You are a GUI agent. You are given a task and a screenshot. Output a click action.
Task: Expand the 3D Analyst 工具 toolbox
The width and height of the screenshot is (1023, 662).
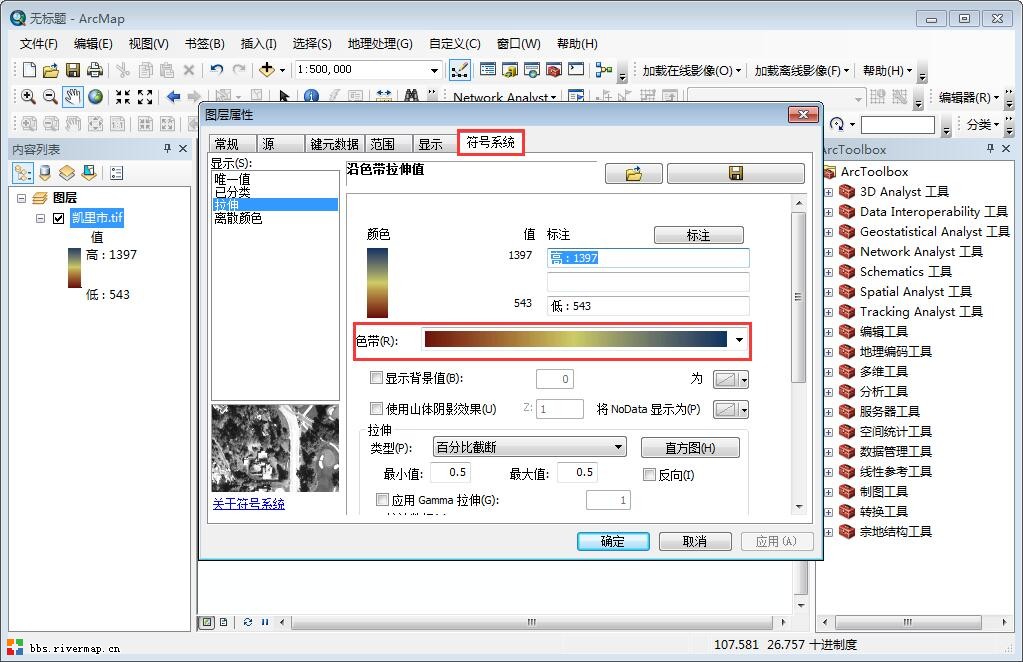tap(828, 192)
